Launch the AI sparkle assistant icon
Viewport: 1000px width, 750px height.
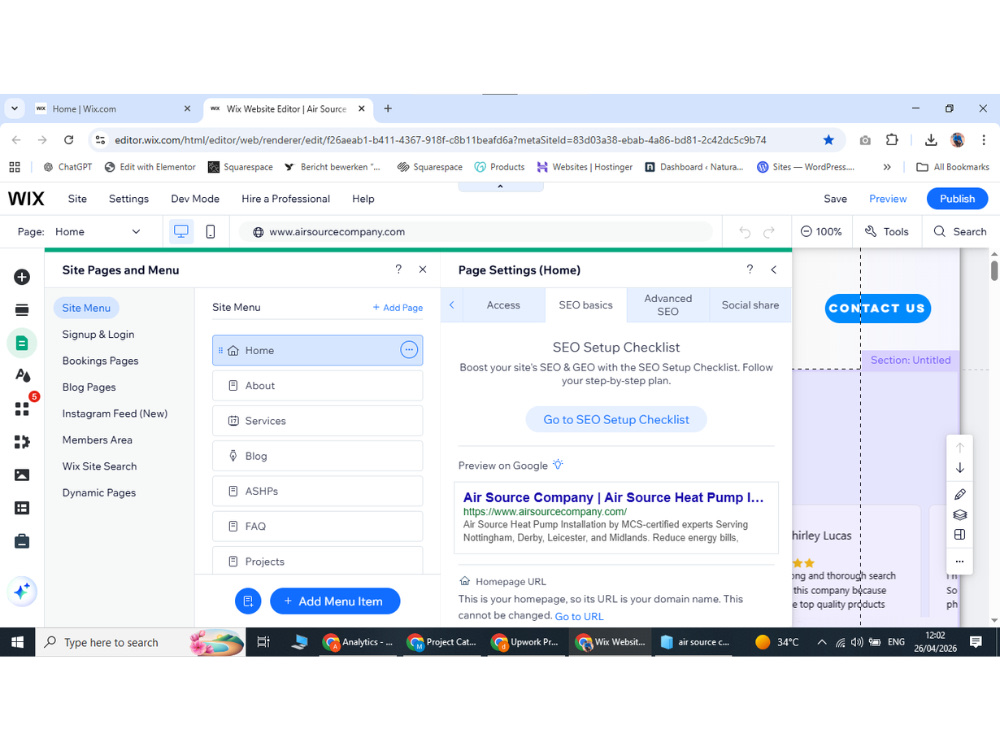coord(22,592)
